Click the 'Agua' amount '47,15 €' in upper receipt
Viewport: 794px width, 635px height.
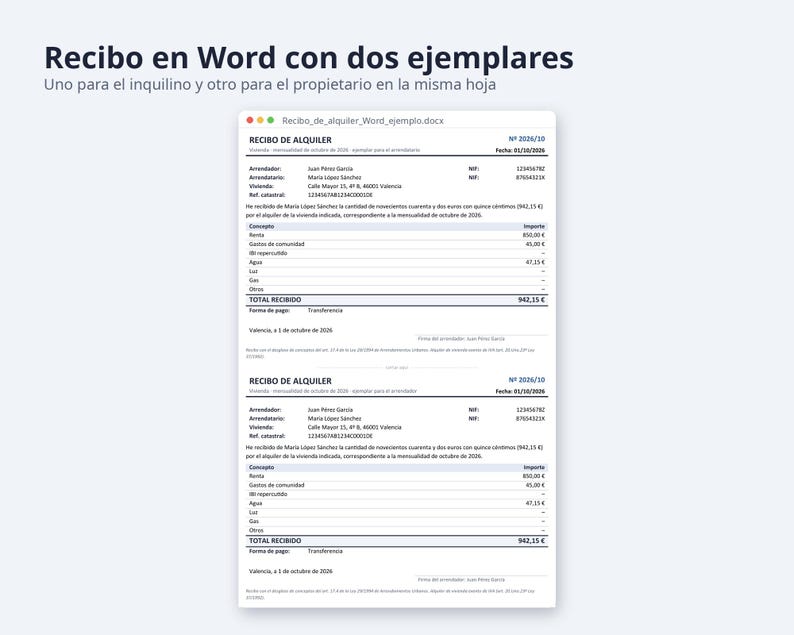(x=535, y=262)
